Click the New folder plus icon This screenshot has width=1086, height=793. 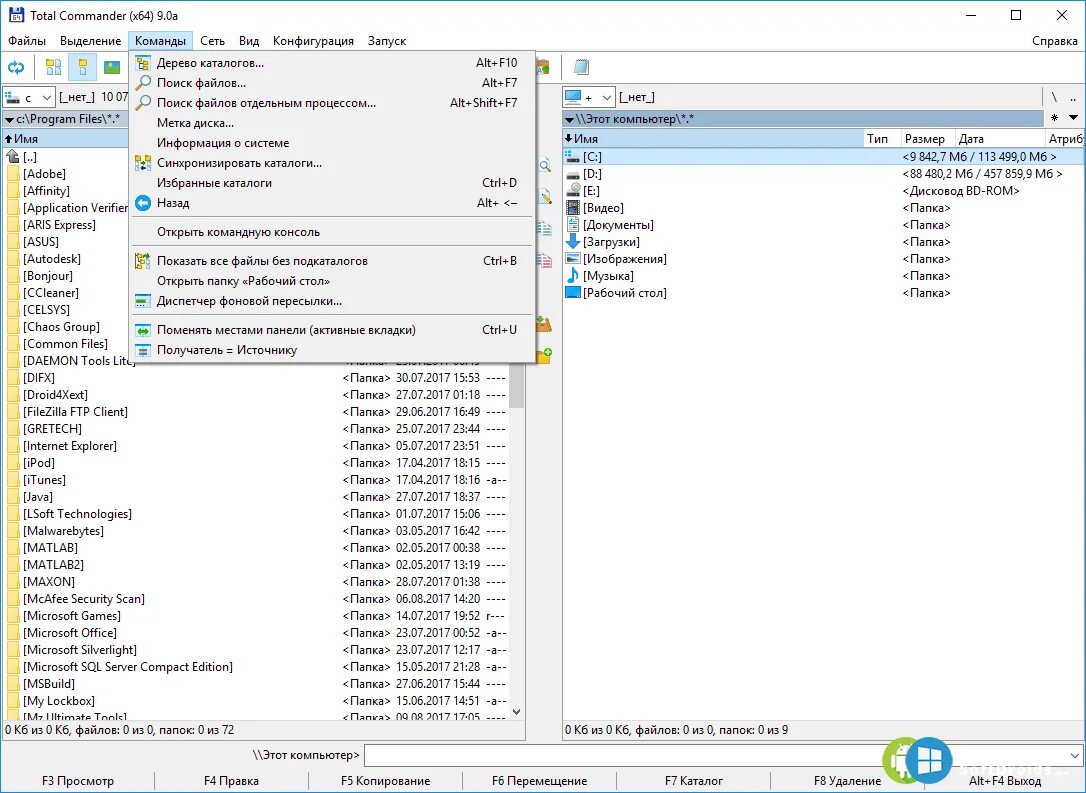(x=544, y=355)
